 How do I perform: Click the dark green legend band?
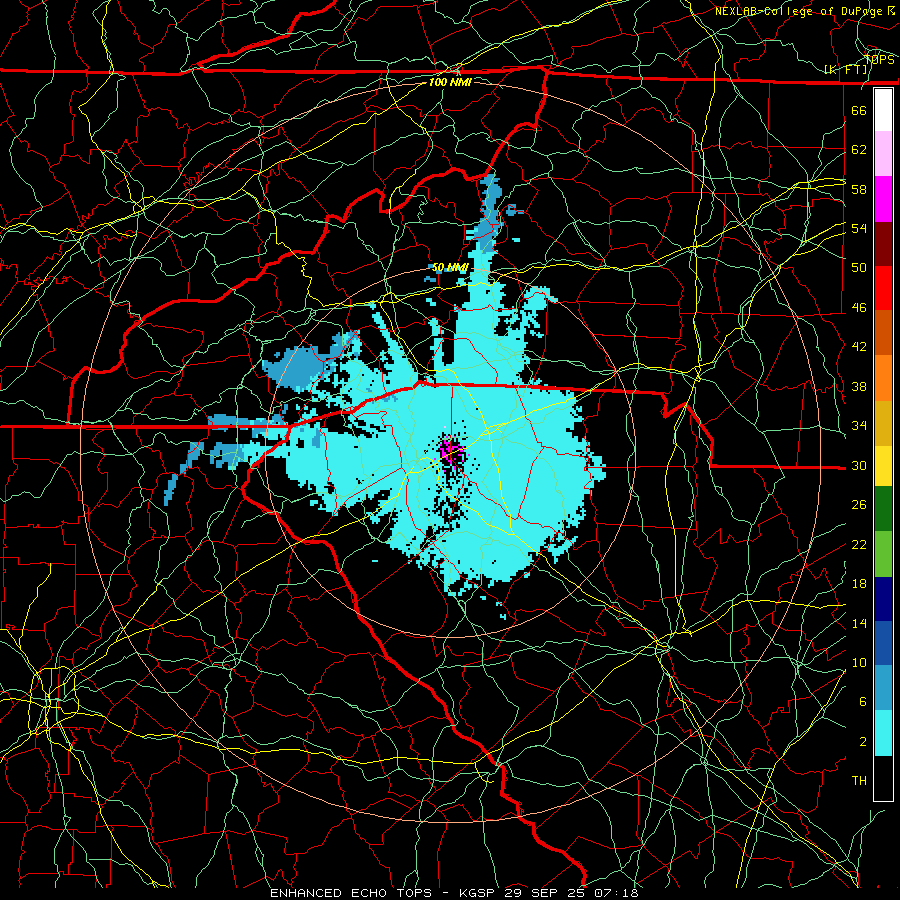[883, 509]
